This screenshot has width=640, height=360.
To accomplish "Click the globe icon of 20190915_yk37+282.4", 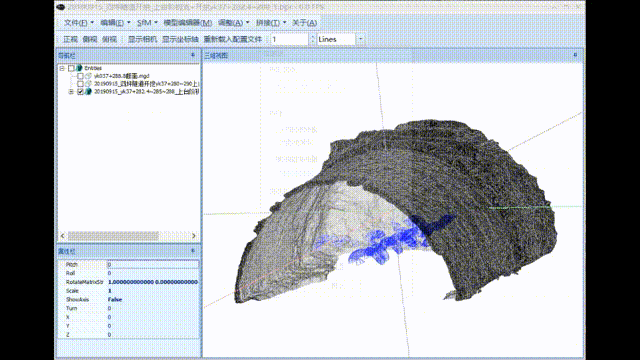I will click(x=88, y=92).
